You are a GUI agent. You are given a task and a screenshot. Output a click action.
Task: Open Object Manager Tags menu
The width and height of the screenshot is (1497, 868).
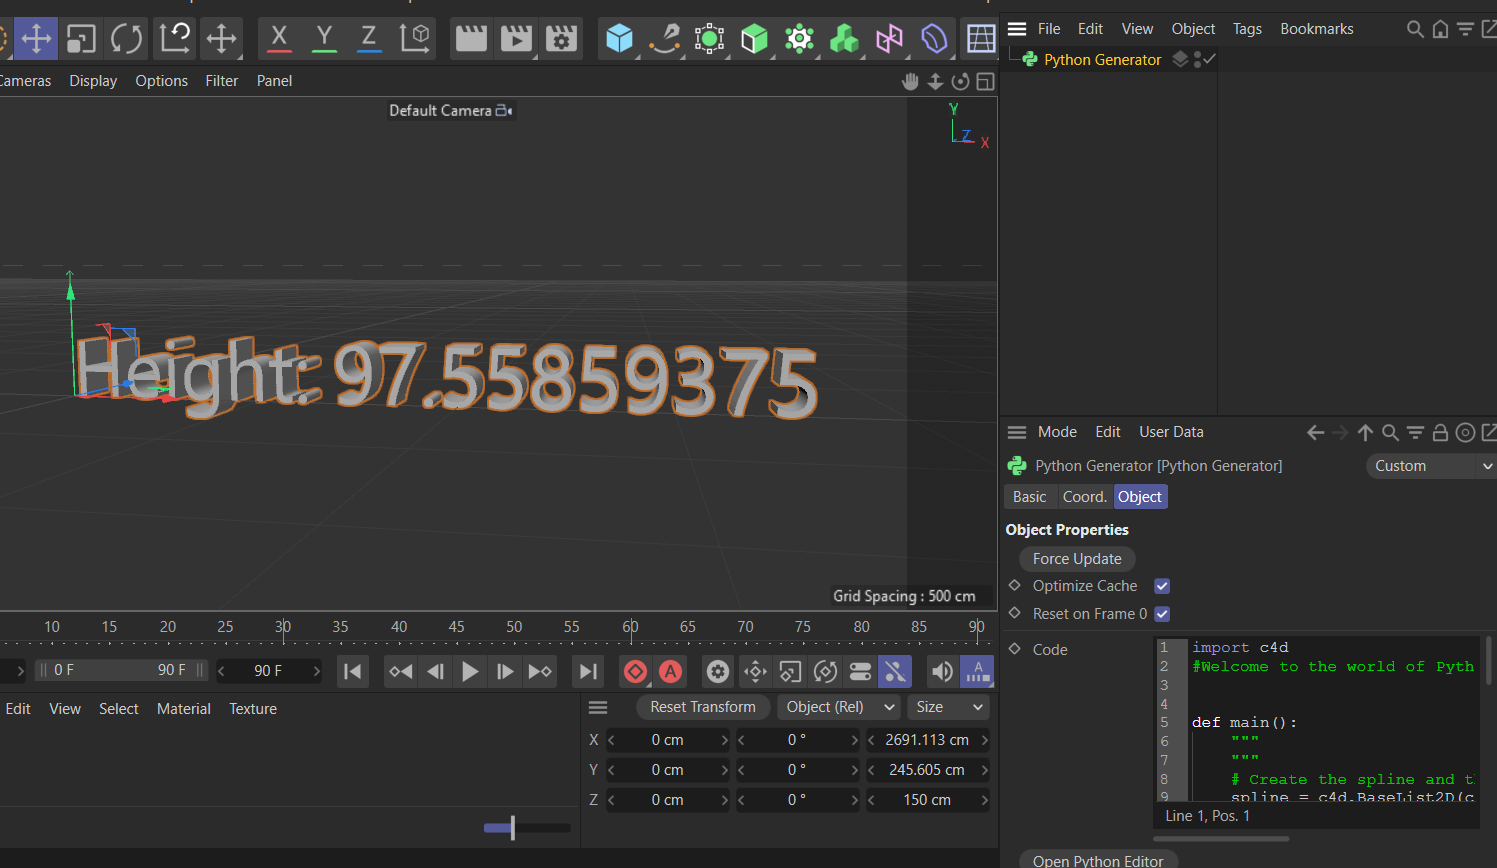point(1247,29)
